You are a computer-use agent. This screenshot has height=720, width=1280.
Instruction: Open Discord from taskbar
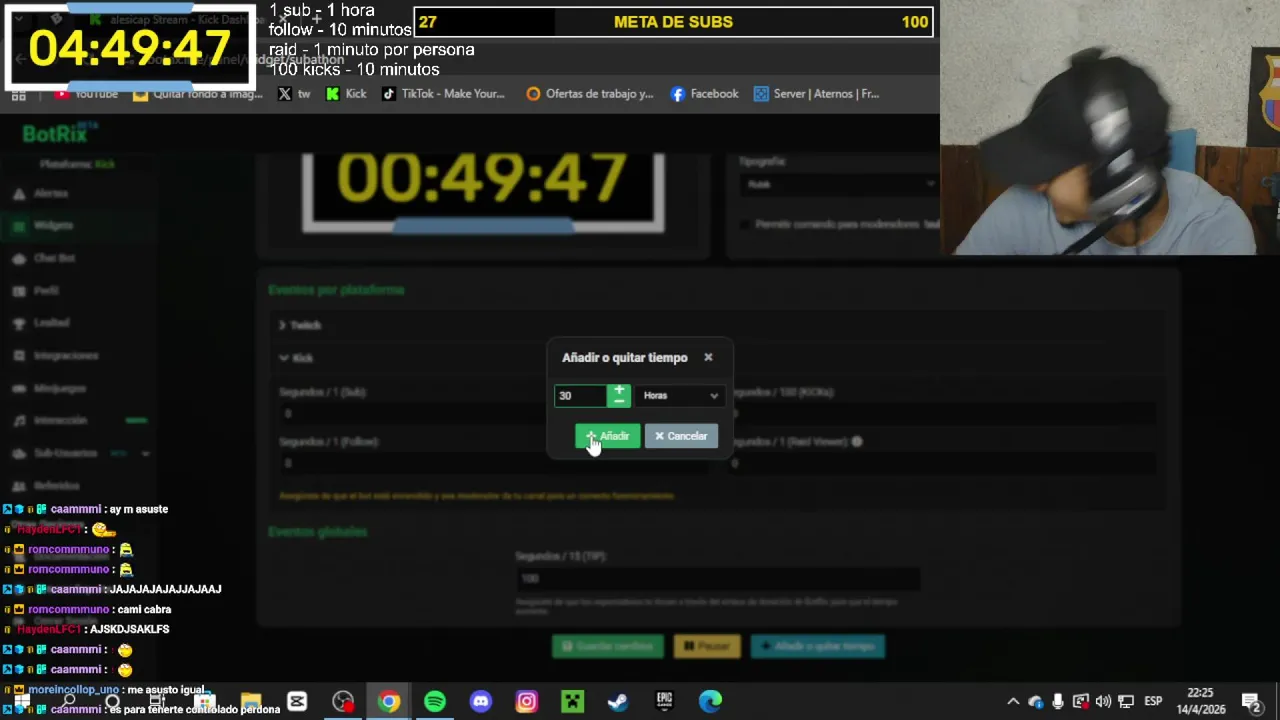pos(481,702)
